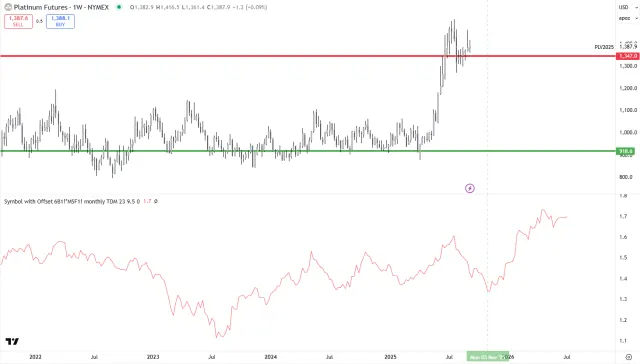Click the 1.7 indicator scale label
640x364 pixels.
click(623, 216)
